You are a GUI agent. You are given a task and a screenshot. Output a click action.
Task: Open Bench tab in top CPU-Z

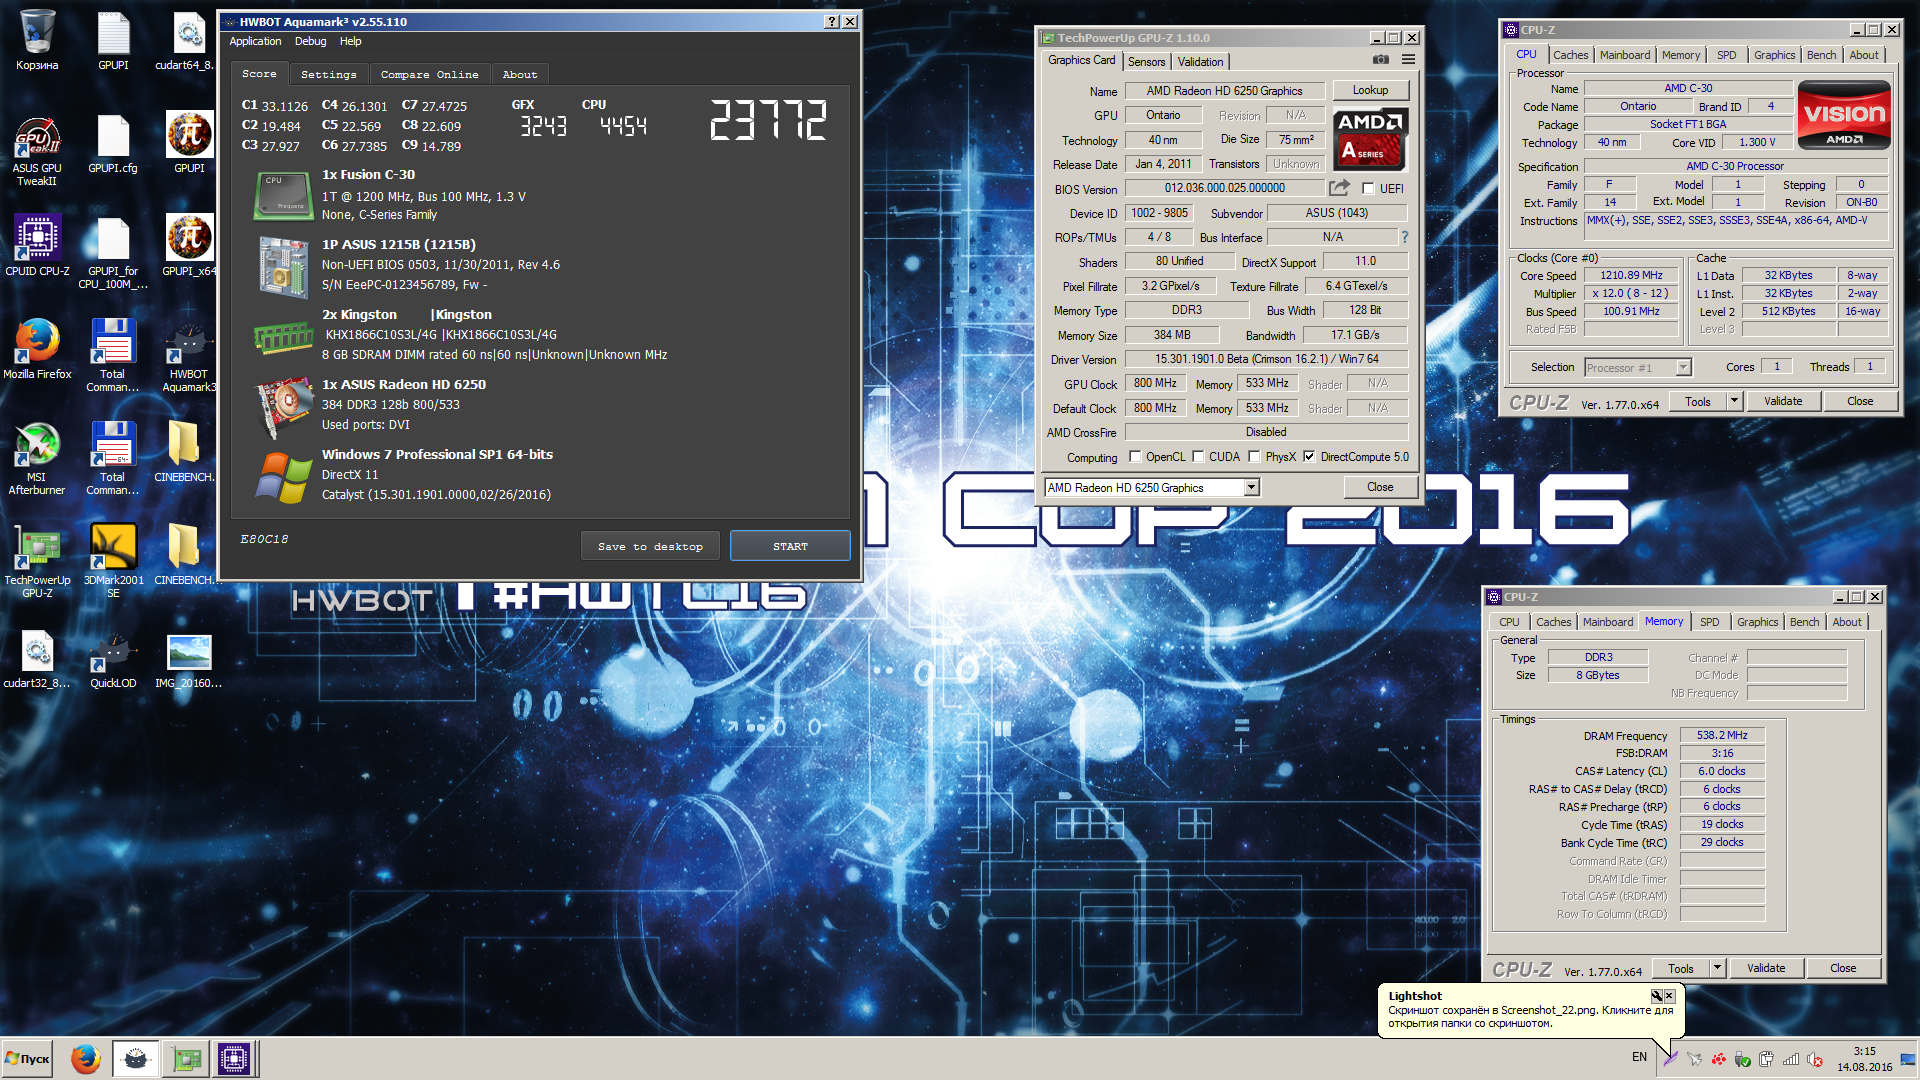1821,55
